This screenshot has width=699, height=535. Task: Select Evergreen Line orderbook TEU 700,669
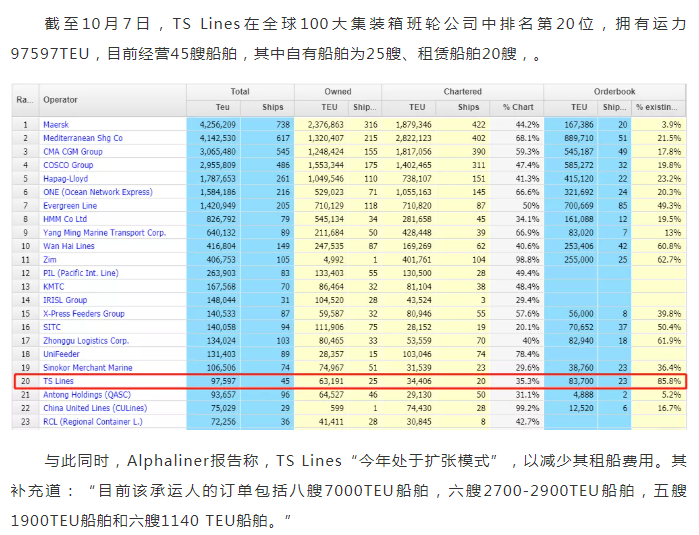[x=571, y=206]
